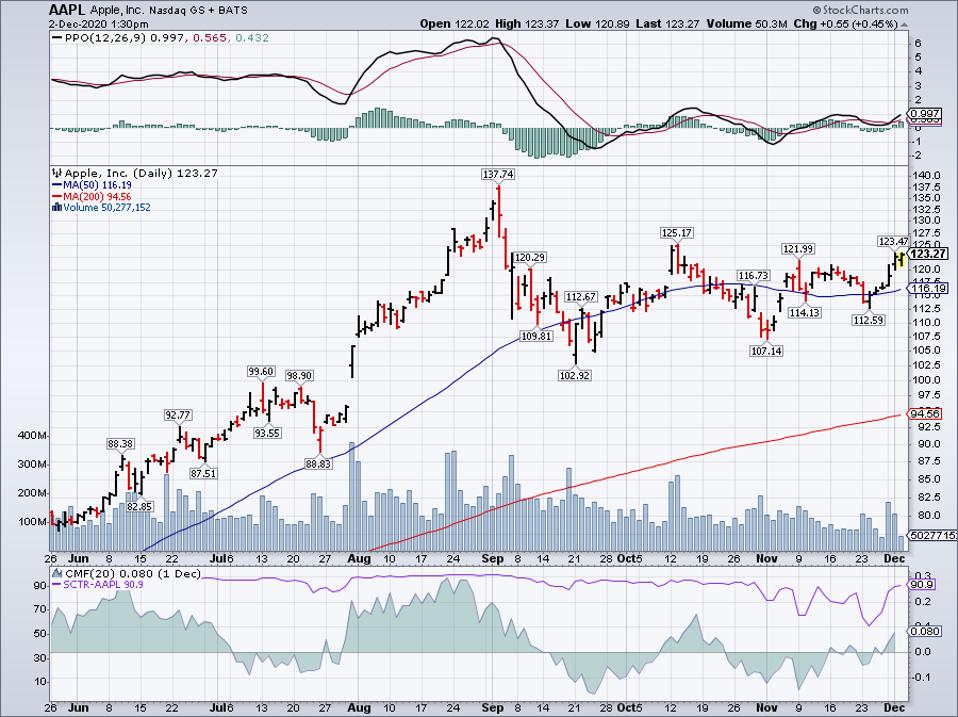Click the 116.73 price annotation
Viewport: 958px width, 717px height.
tap(753, 275)
